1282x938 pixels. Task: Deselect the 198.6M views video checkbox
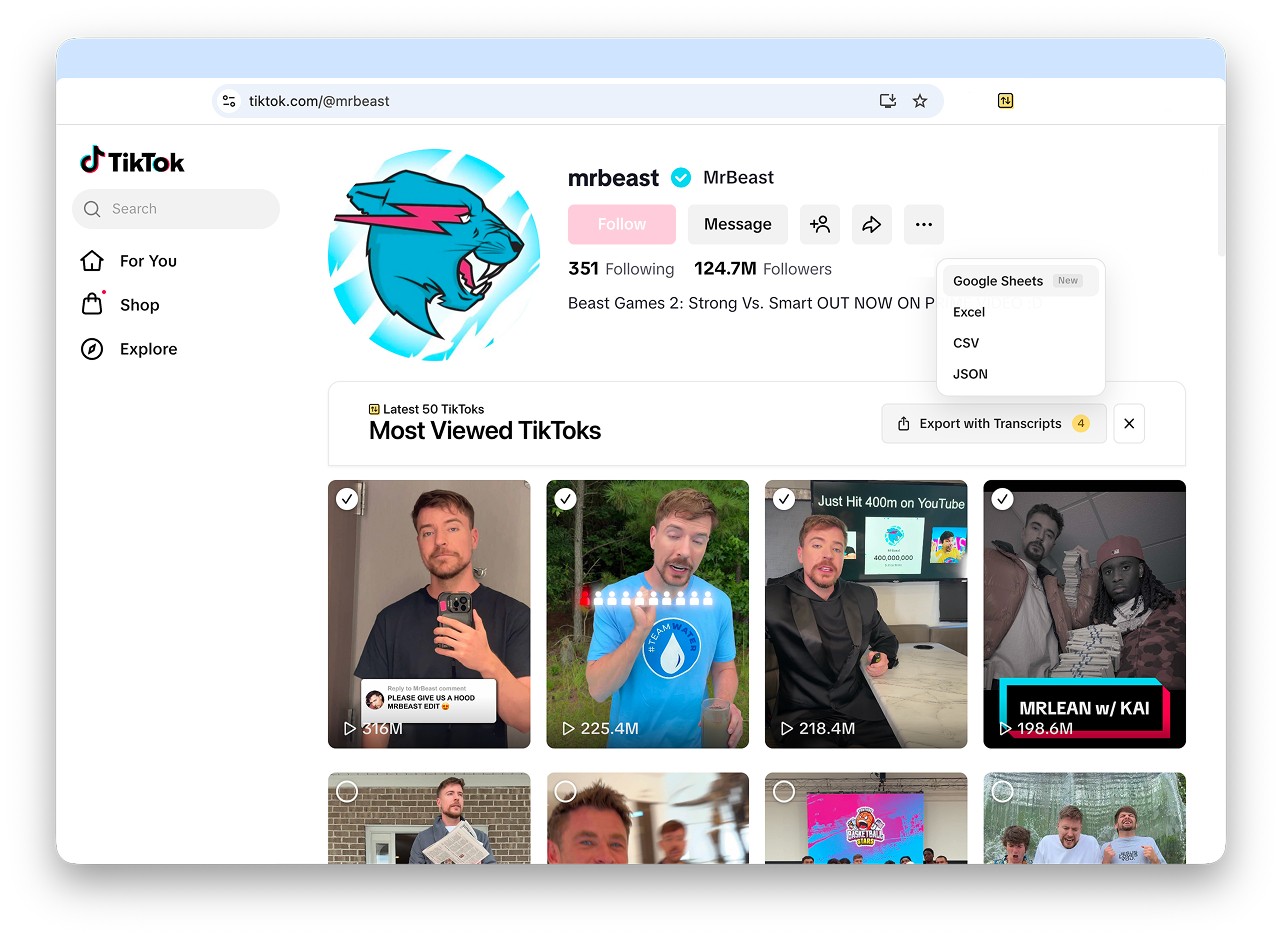tap(1002, 499)
